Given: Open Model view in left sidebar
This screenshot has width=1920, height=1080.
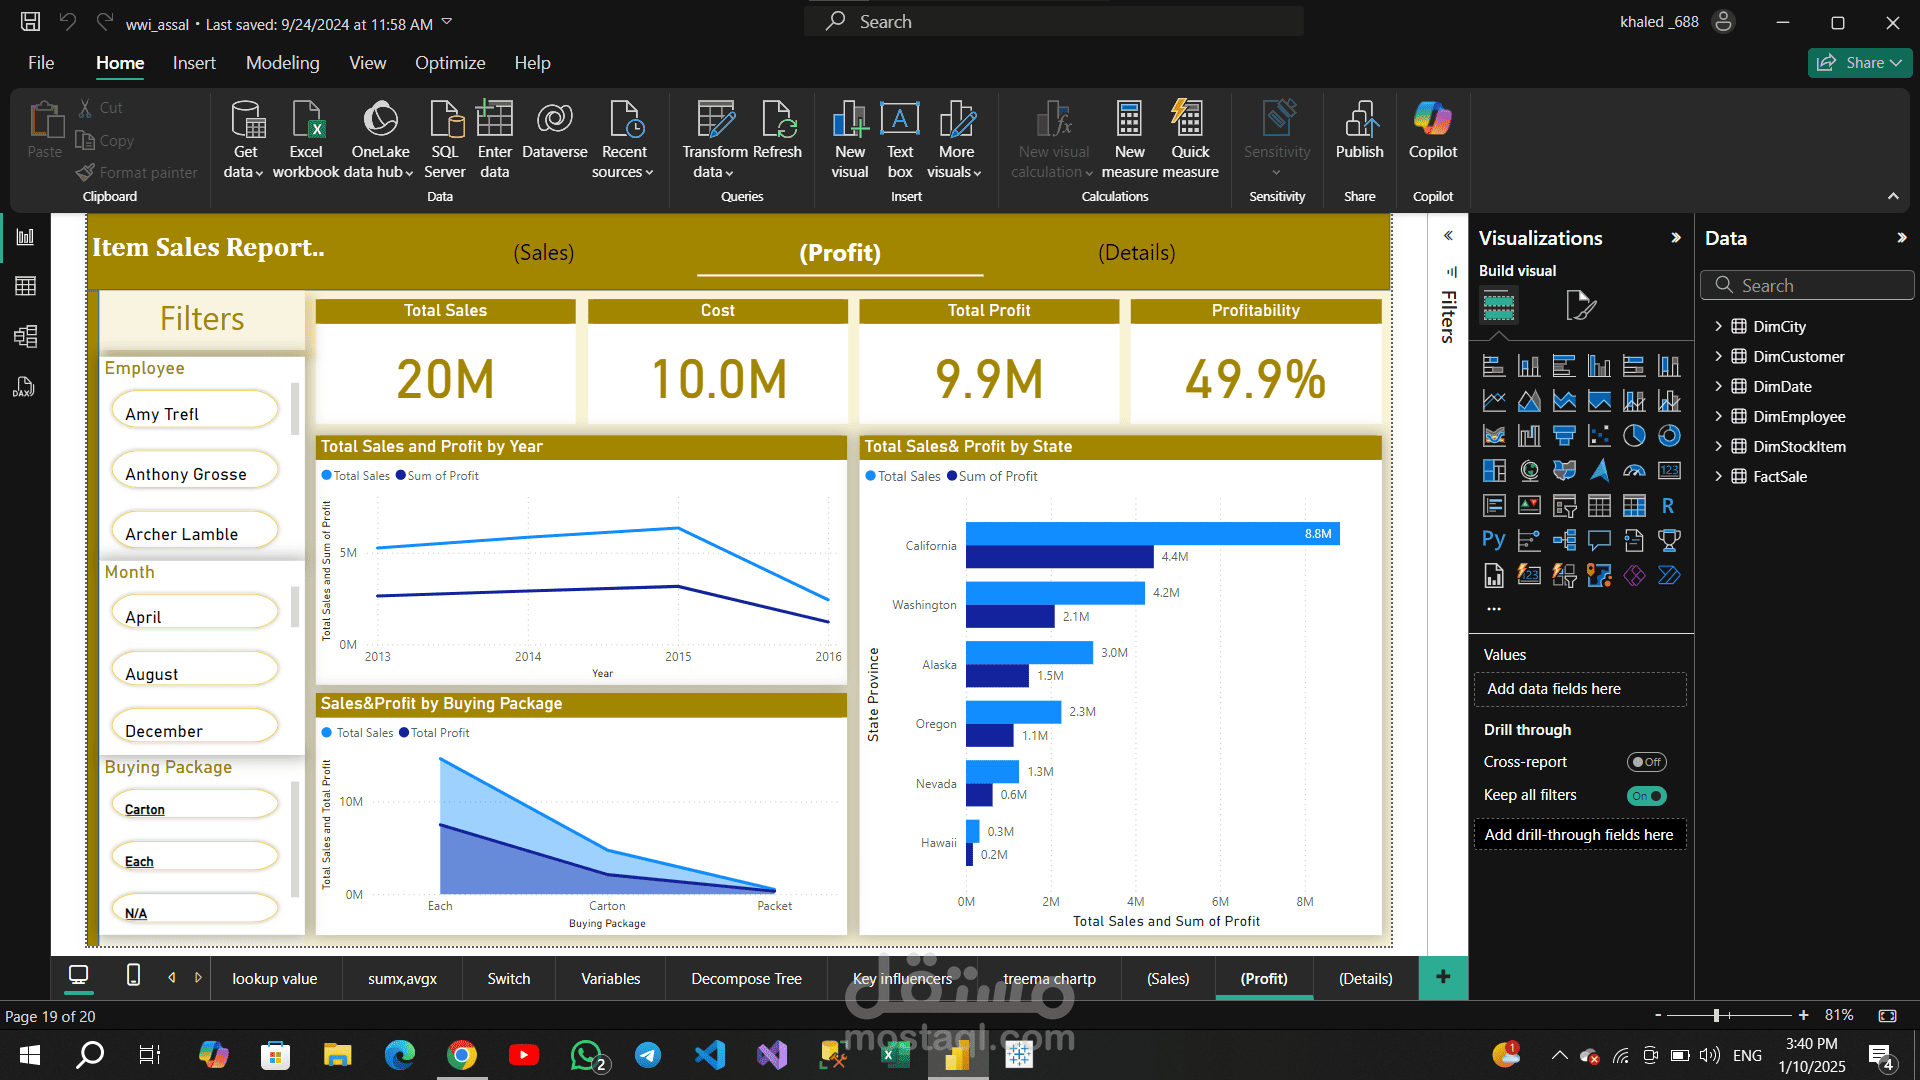Looking at the screenshot, I should pyautogui.click(x=26, y=336).
